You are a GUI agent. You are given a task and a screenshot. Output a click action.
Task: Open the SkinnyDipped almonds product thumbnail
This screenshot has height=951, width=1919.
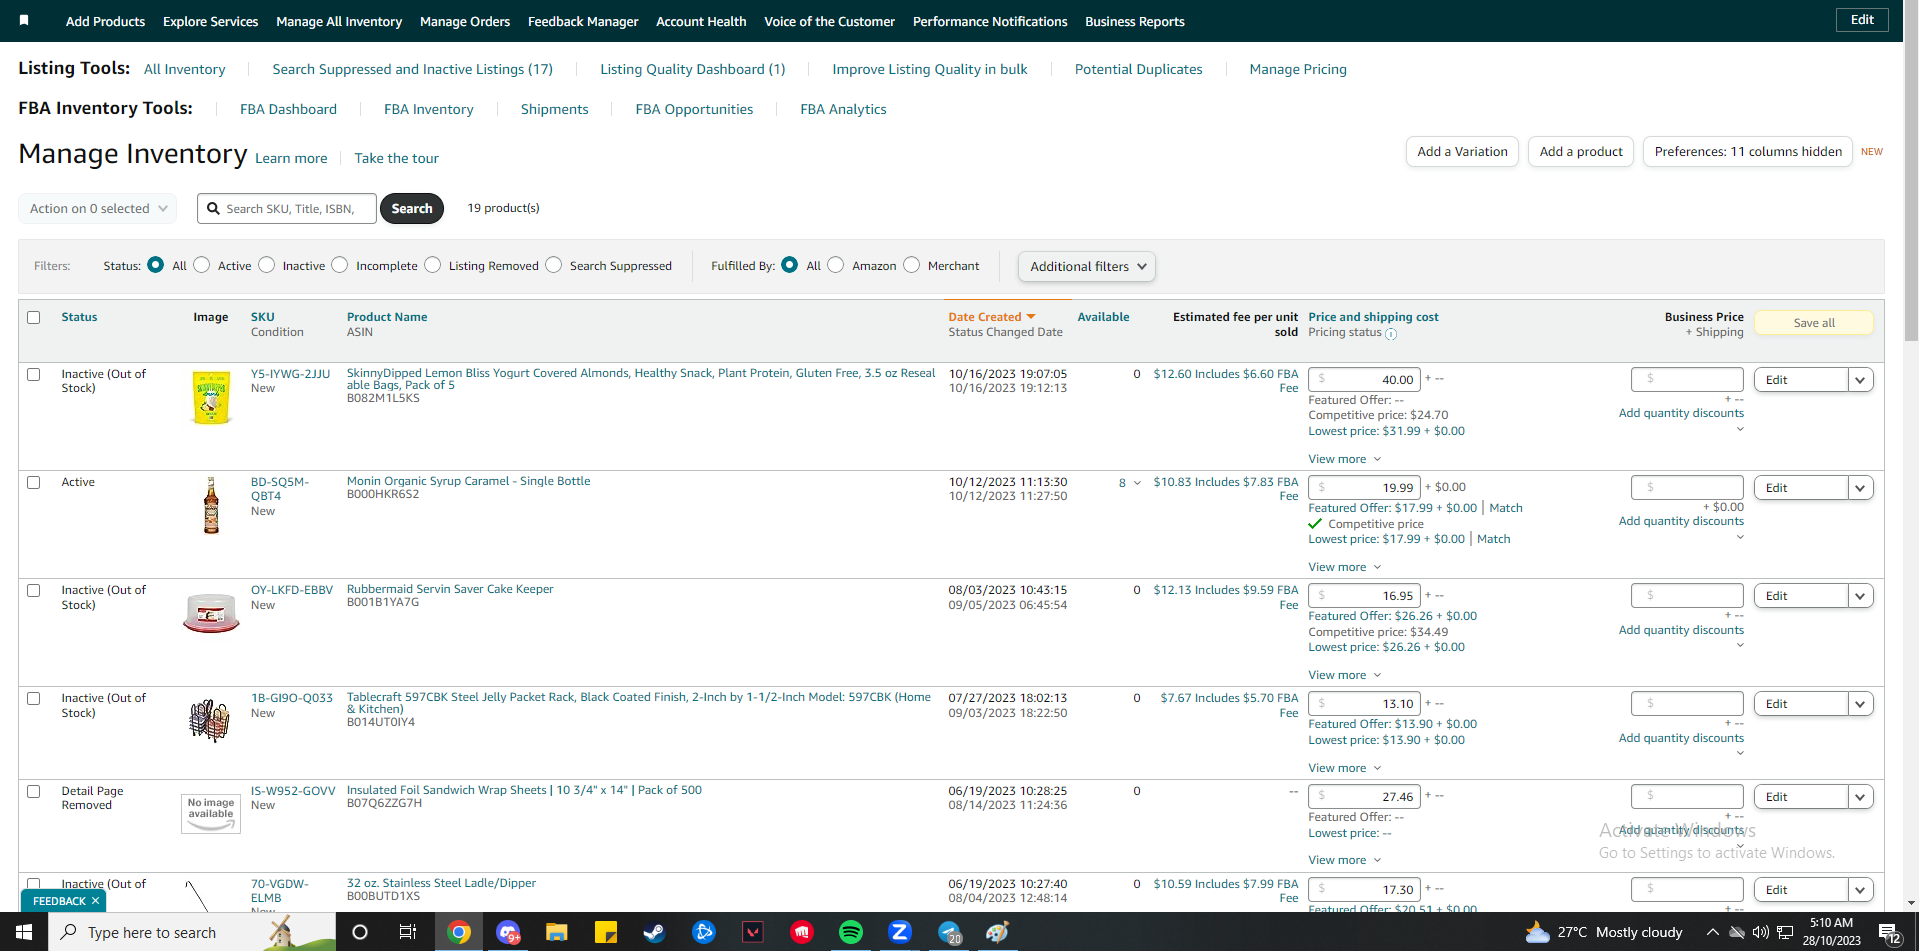click(211, 396)
